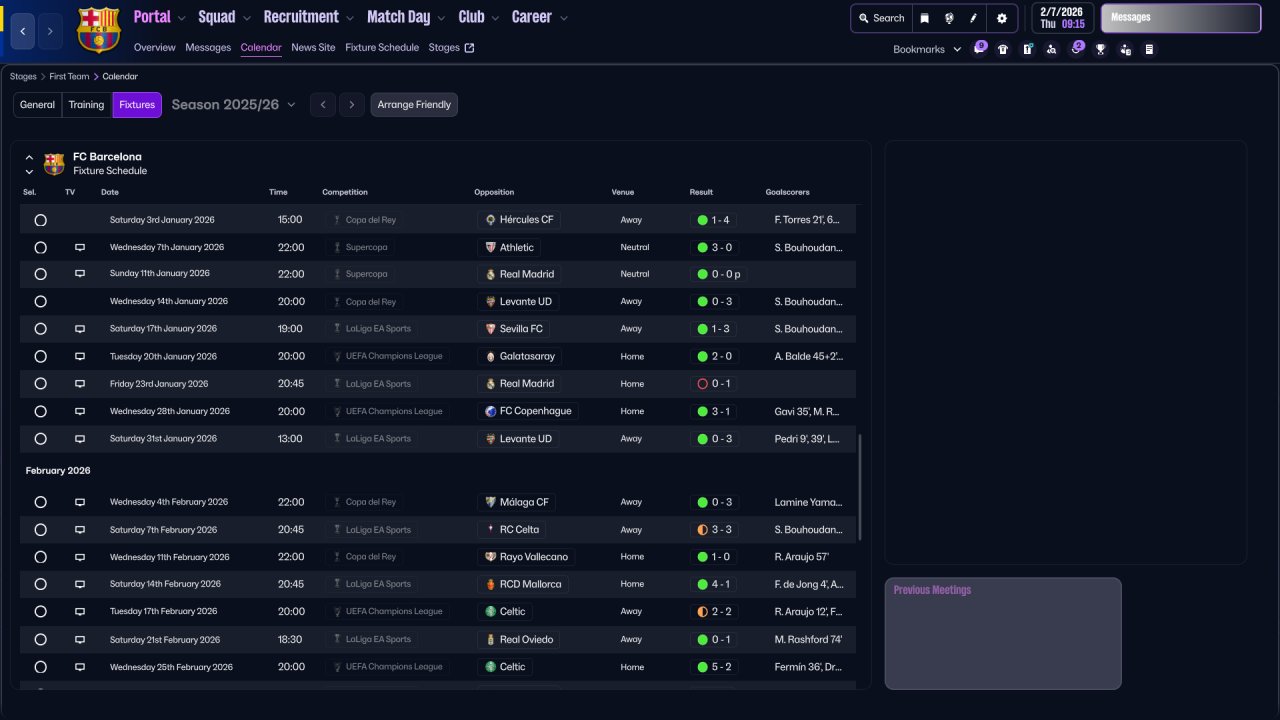This screenshot has height=720, width=1280.
Task: Go forward with the right arrow button
Action: [50, 32]
